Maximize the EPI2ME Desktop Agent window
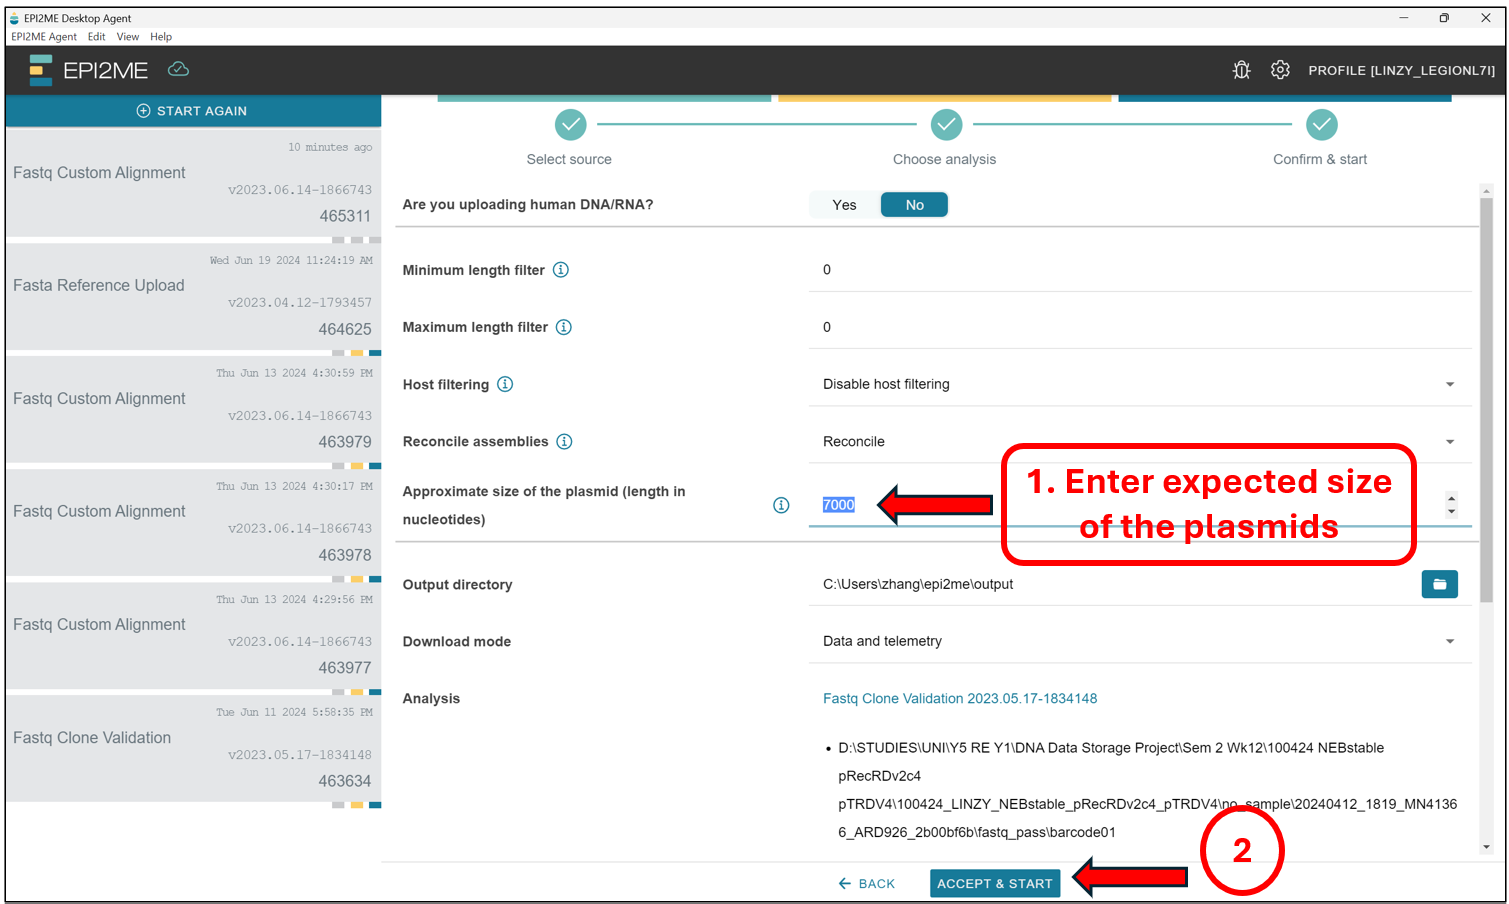The image size is (1509, 904). pos(1444,18)
